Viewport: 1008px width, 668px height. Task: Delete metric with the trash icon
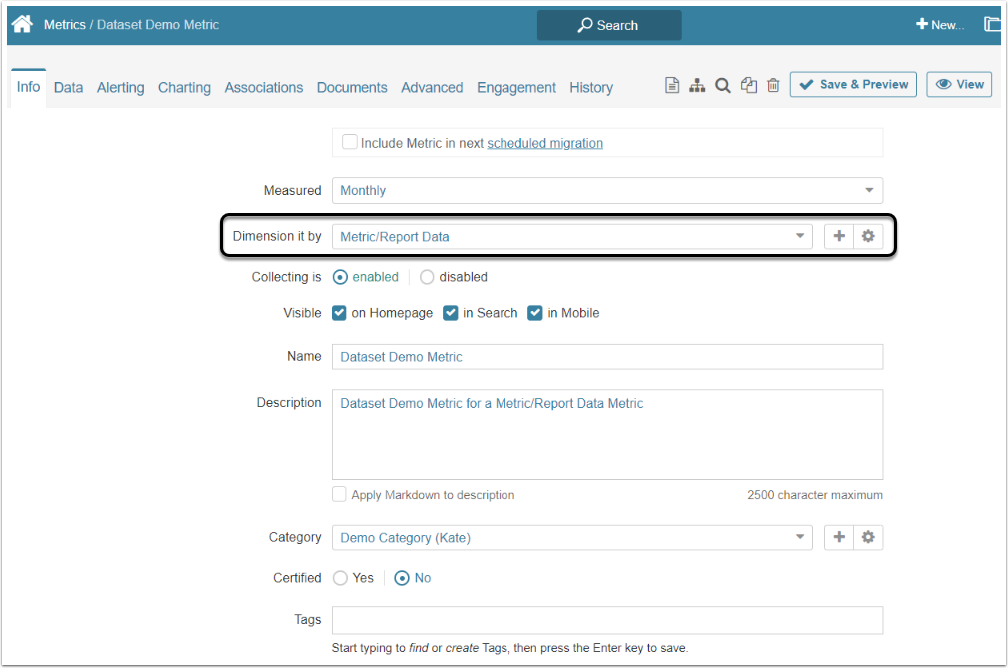[x=773, y=86]
